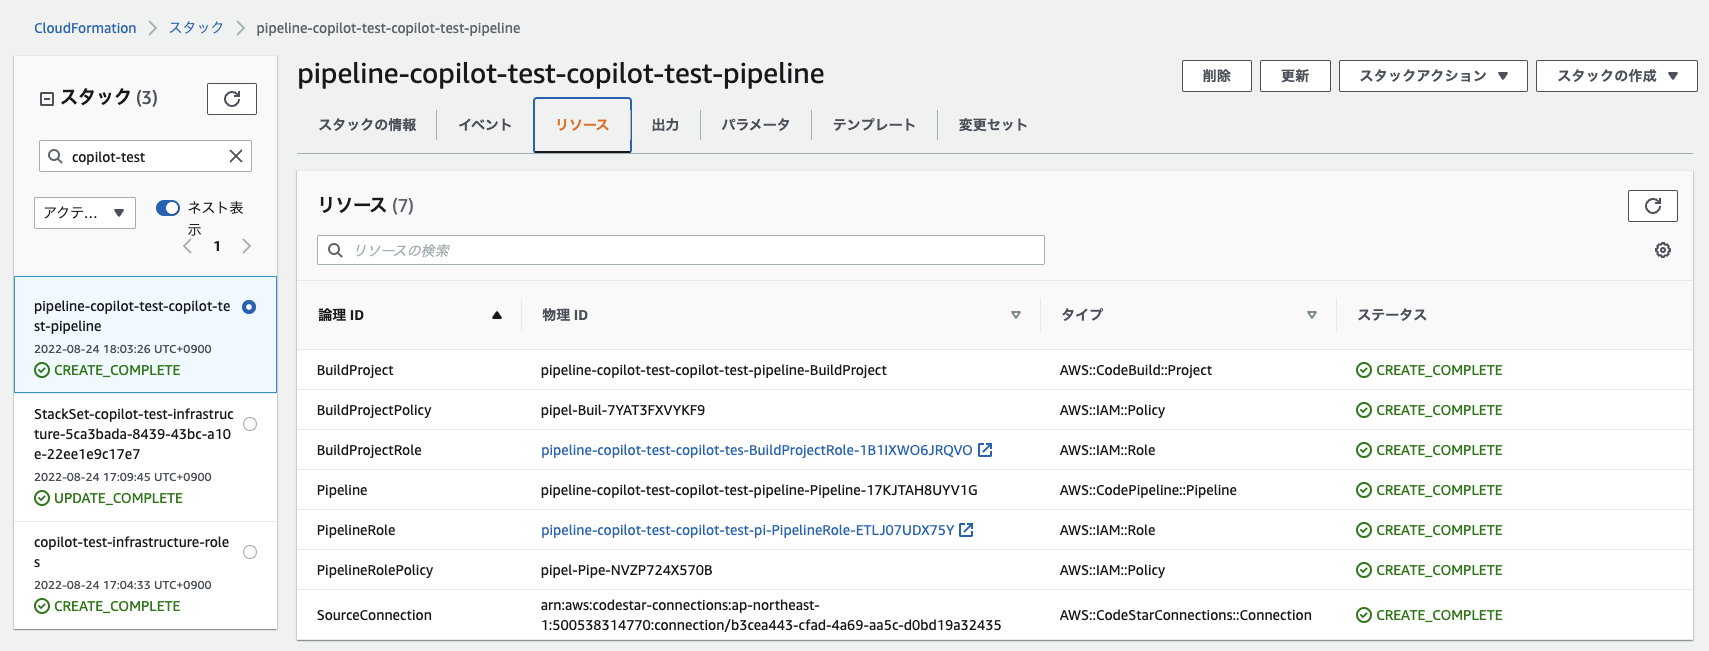Image resolution: width=1709 pixels, height=651 pixels.
Task: Open the external link icon beside BuildProjectRole
Action: point(985,450)
